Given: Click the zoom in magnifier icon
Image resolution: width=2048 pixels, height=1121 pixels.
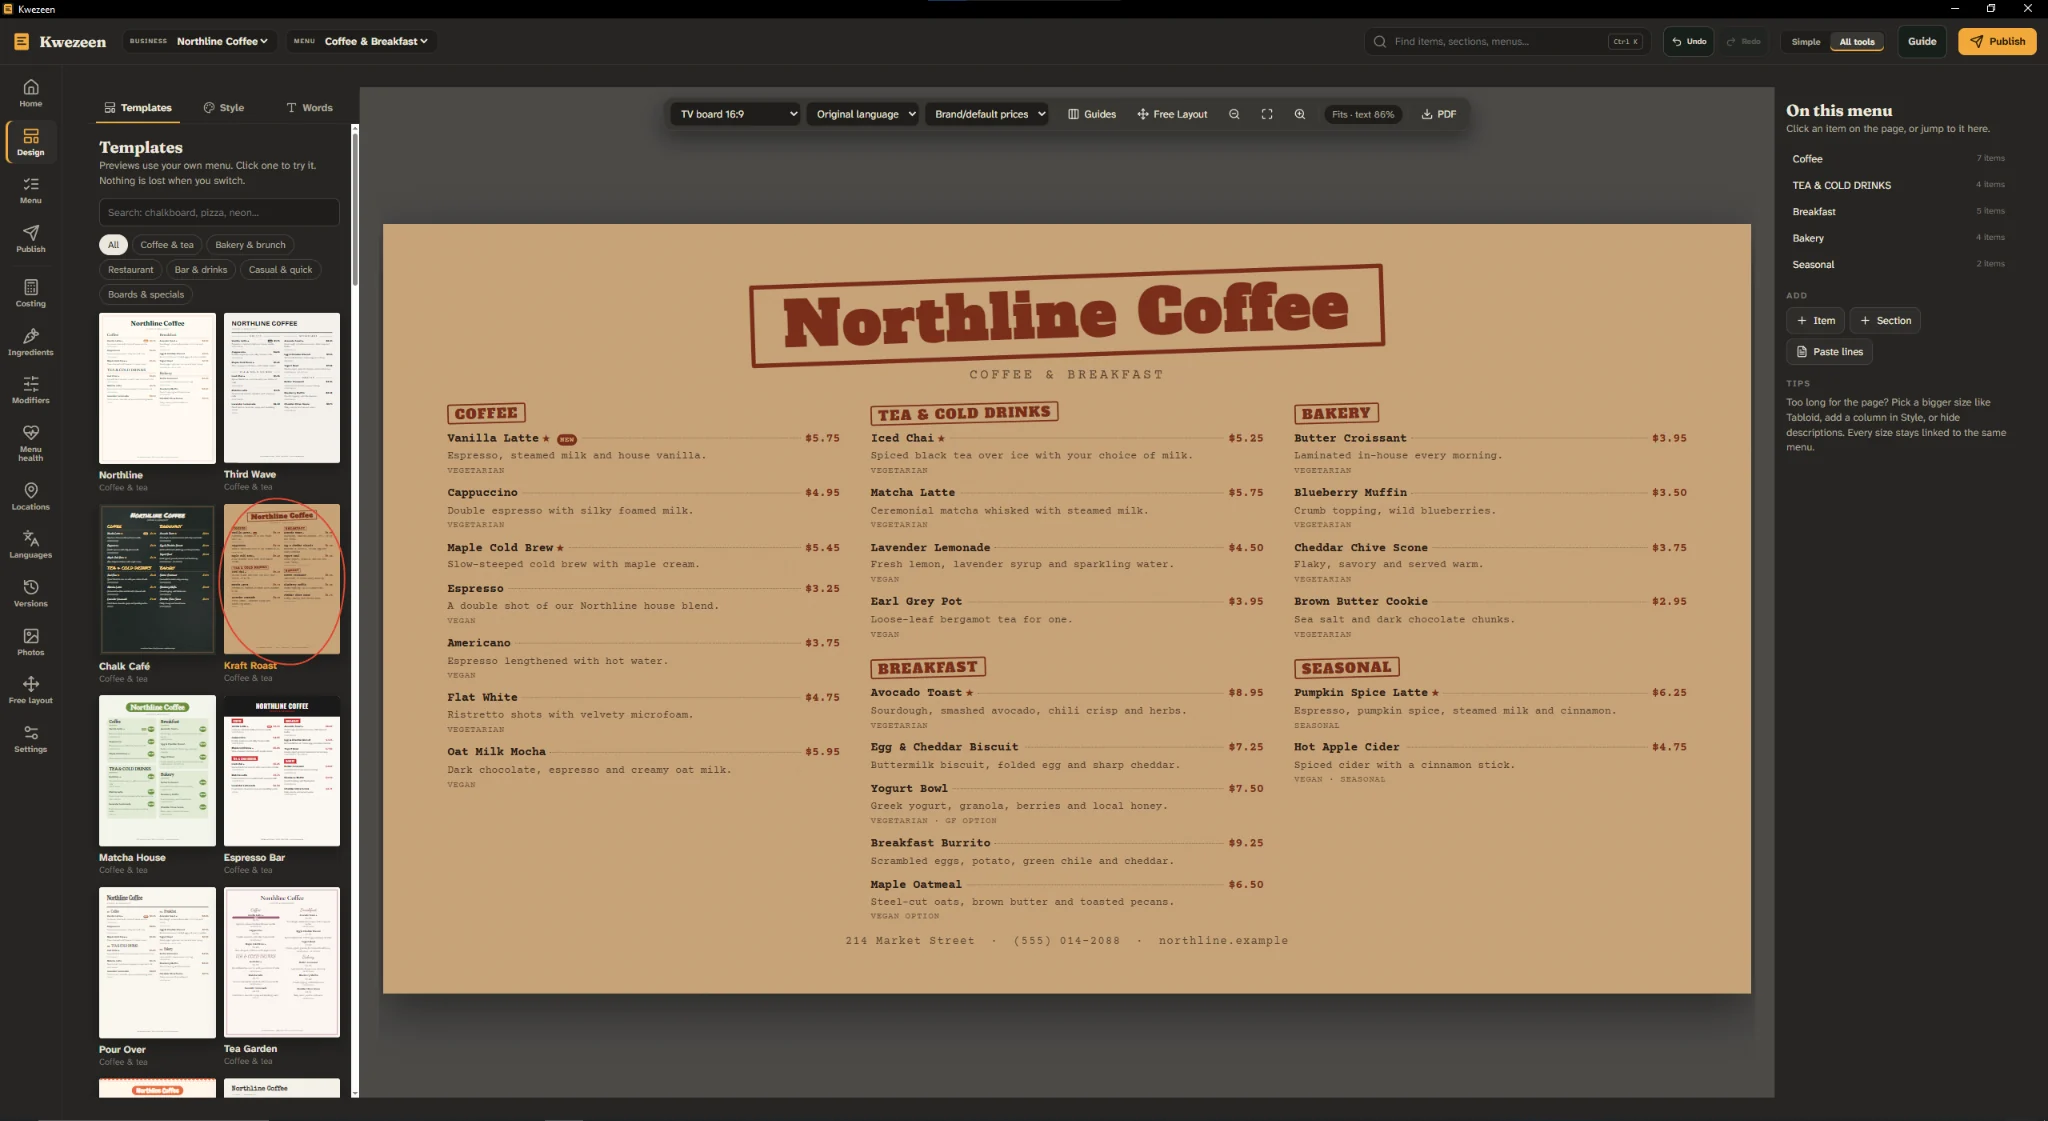Looking at the screenshot, I should tap(1300, 114).
